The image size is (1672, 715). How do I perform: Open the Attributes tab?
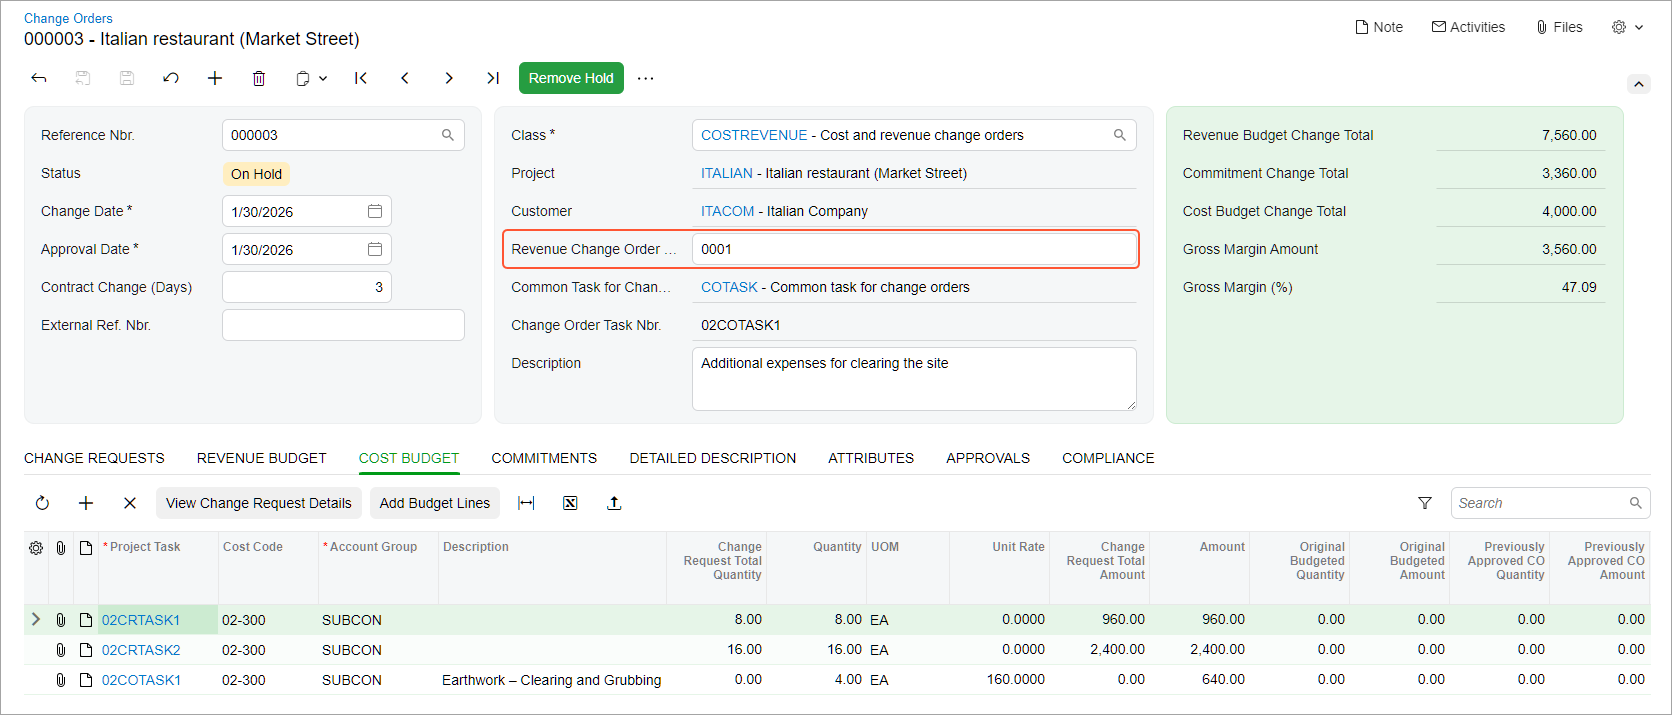(871, 458)
